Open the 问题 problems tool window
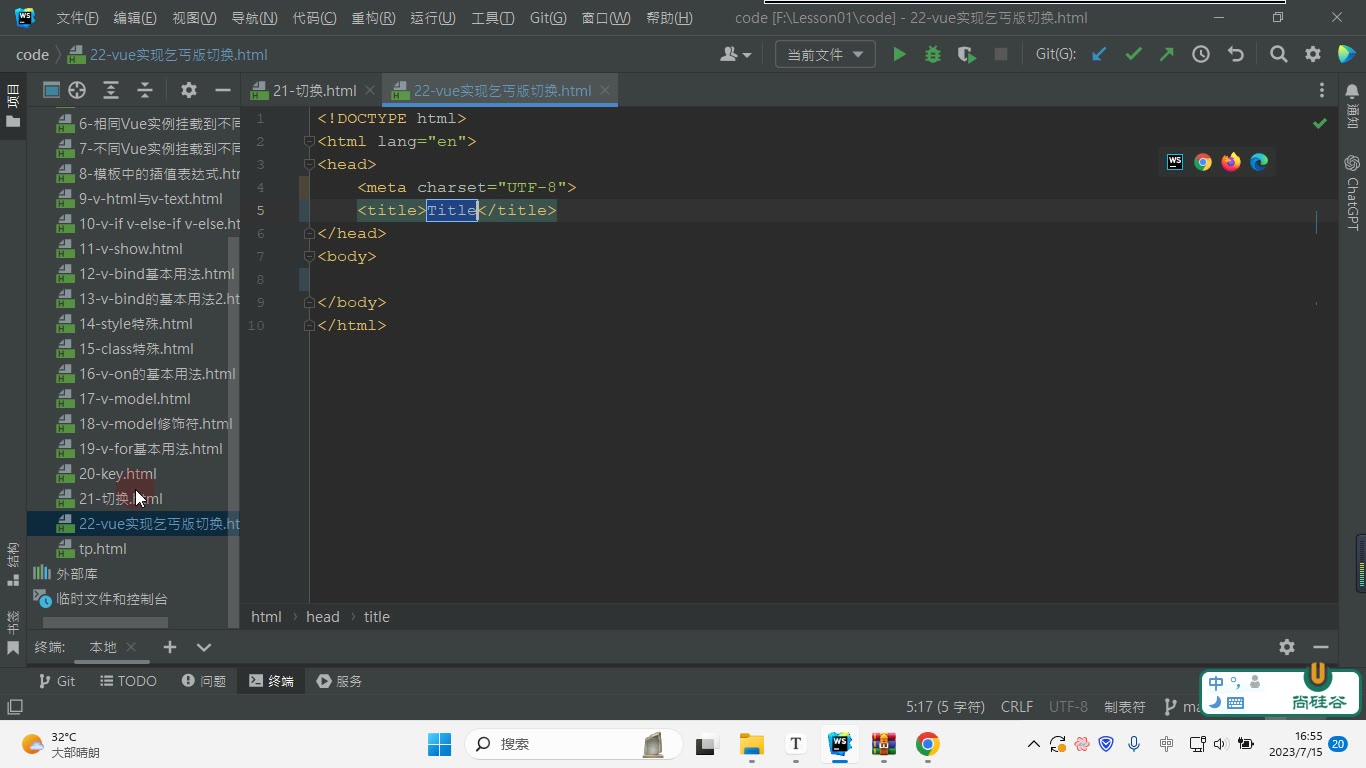This screenshot has width=1366, height=768. click(204, 681)
